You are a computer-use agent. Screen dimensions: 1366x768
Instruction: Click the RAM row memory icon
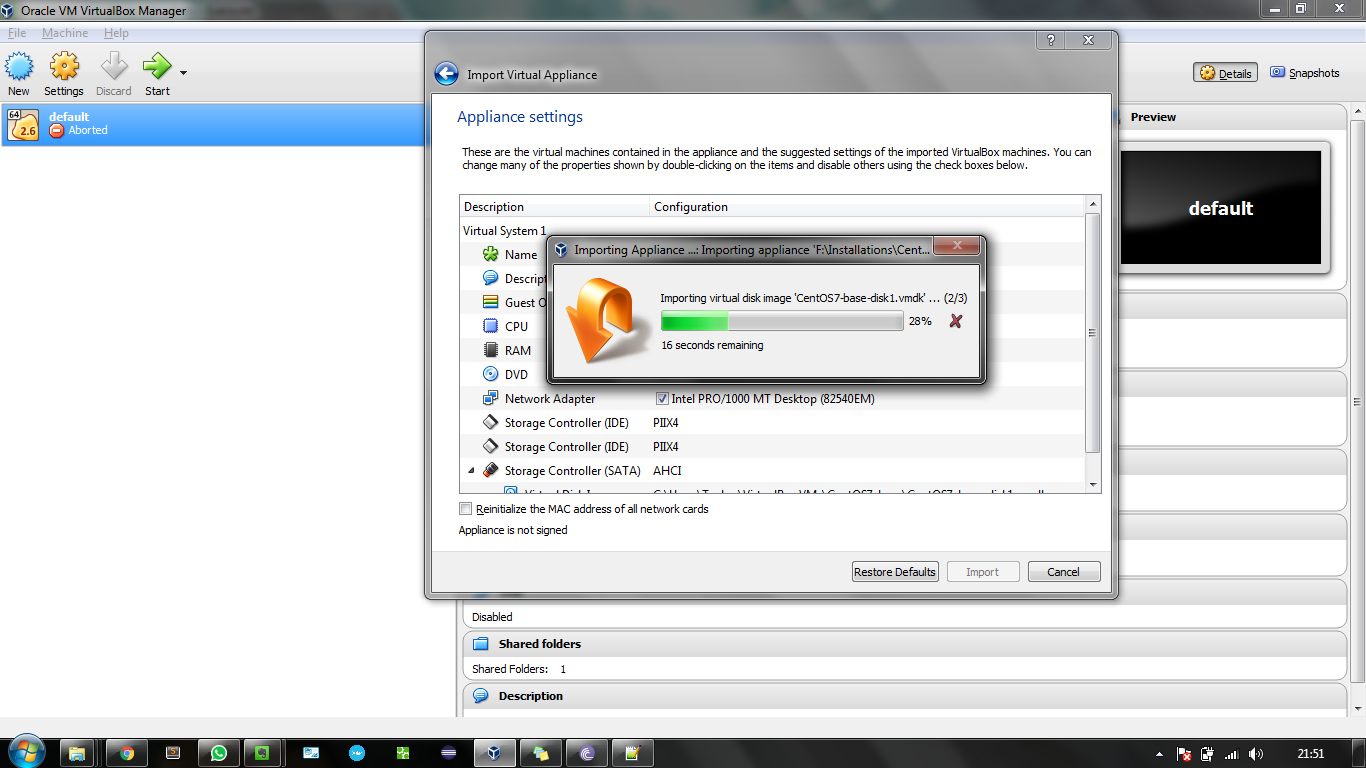click(491, 351)
